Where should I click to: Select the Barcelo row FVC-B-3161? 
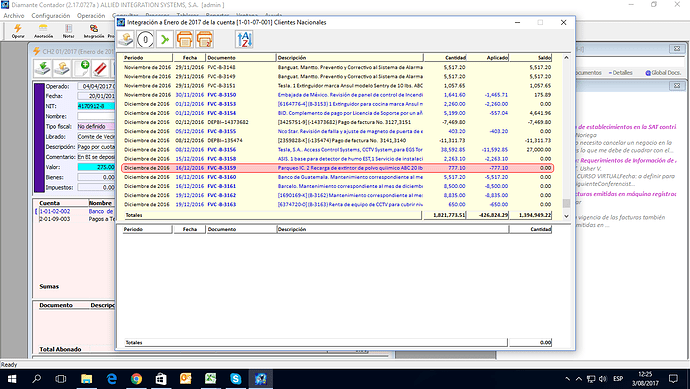coord(337,186)
